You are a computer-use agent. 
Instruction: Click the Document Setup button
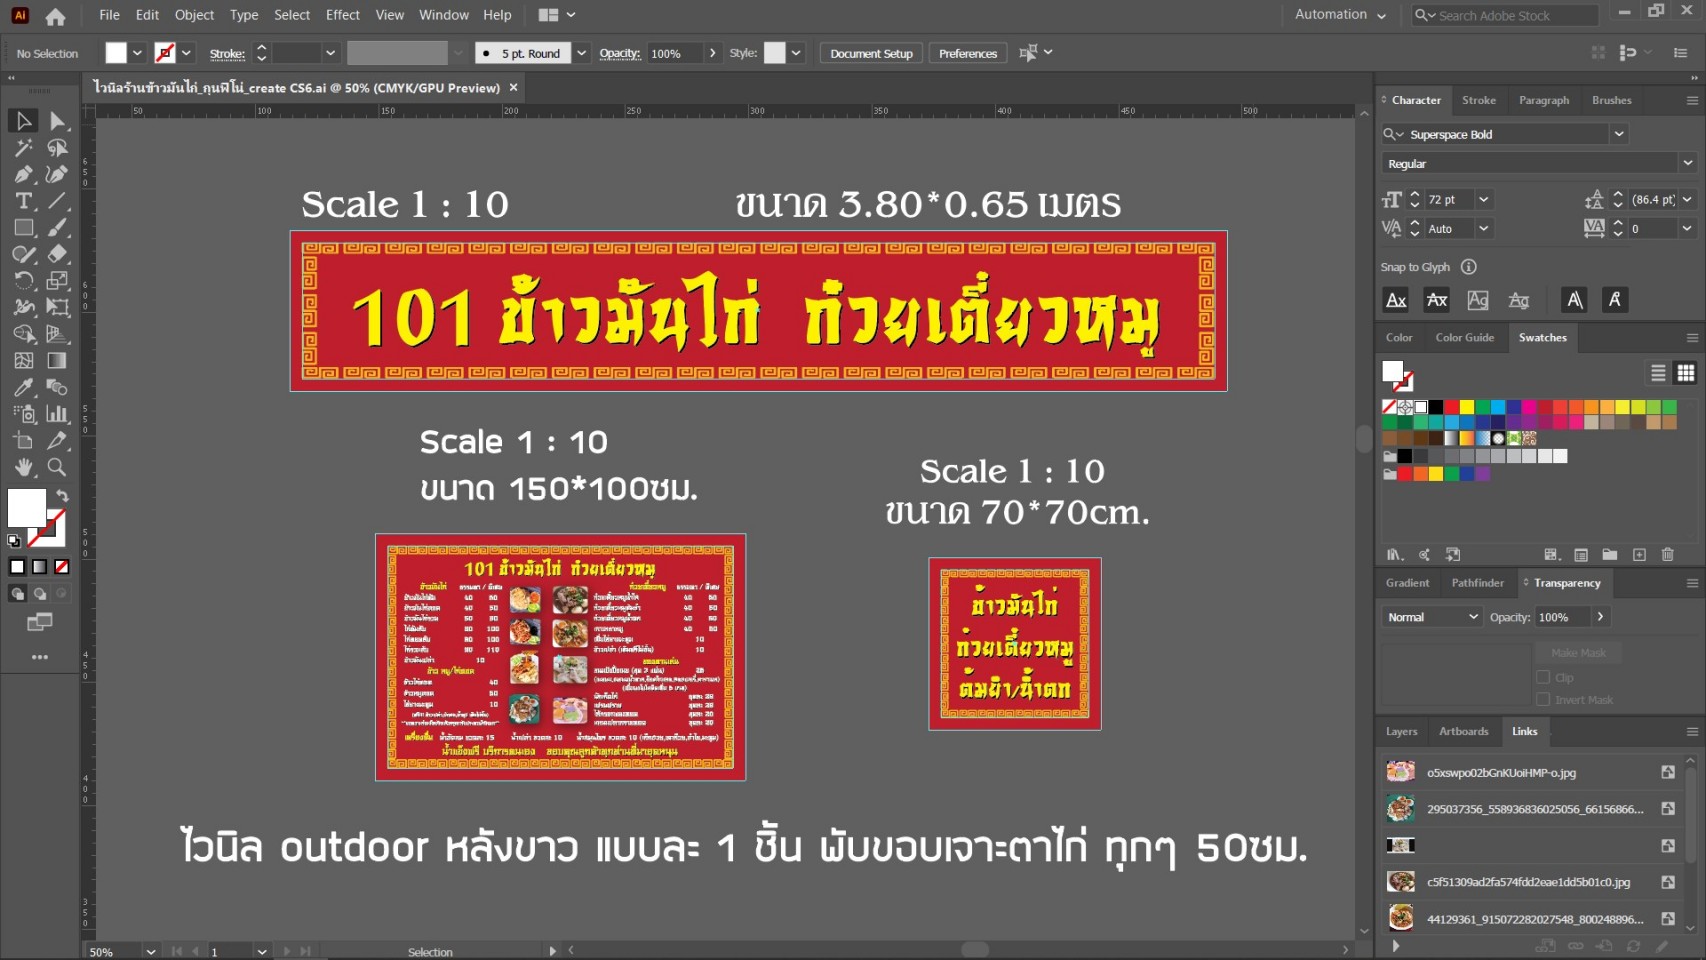tap(869, 53)
